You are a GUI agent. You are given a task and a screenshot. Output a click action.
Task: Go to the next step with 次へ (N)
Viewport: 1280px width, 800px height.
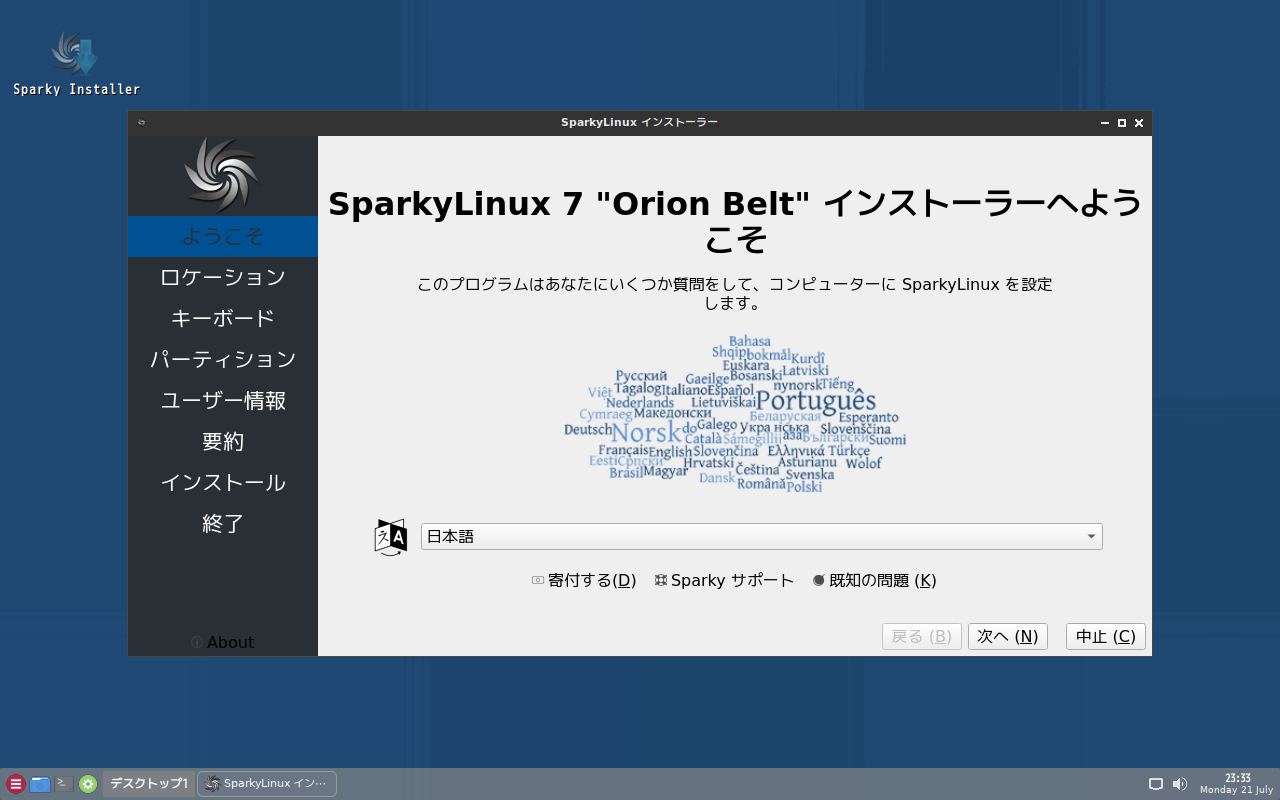pyautogui.click(x=1008, y=637)
